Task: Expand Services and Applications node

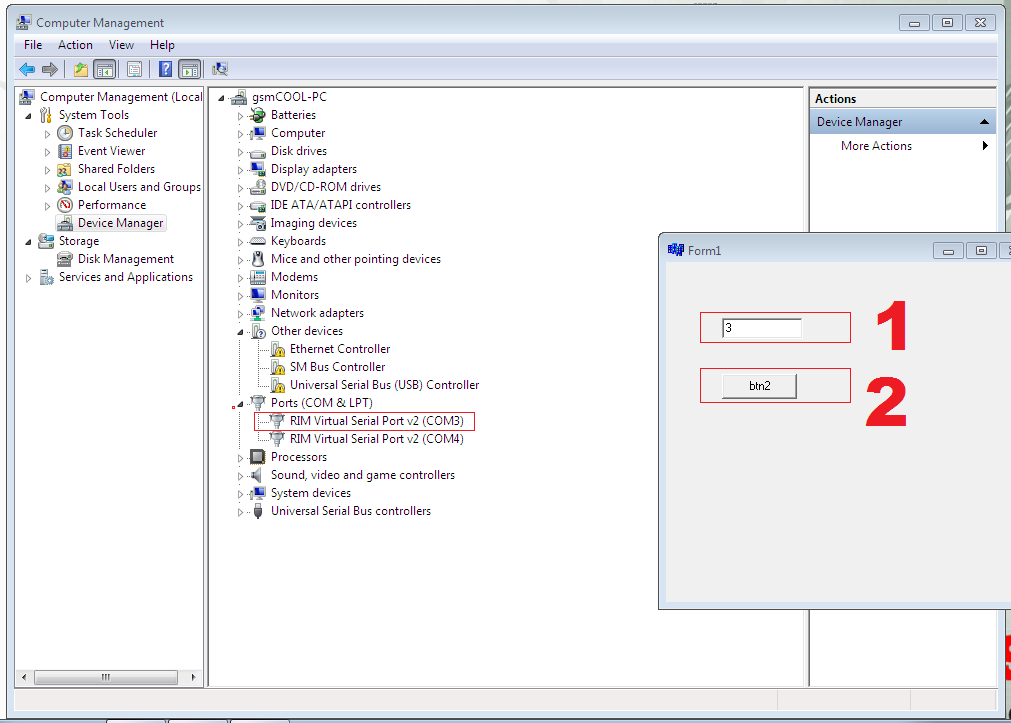Action: point(28,279)
